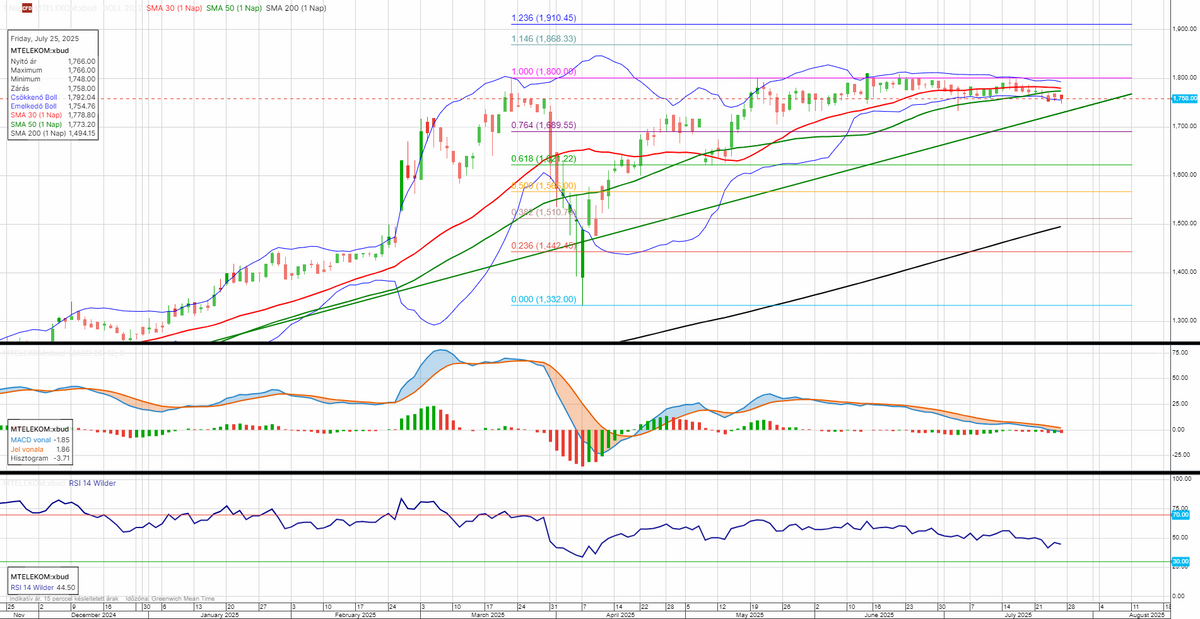The image size is (1200, 619).
Task: Click the blue 70.00 RSI level tag
Action: 1181,515
